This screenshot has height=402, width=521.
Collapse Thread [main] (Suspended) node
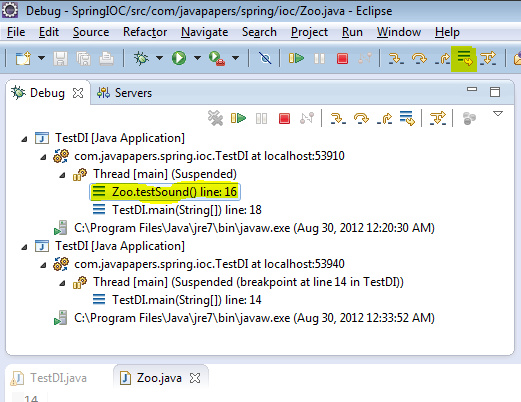[x=62, y=175]
